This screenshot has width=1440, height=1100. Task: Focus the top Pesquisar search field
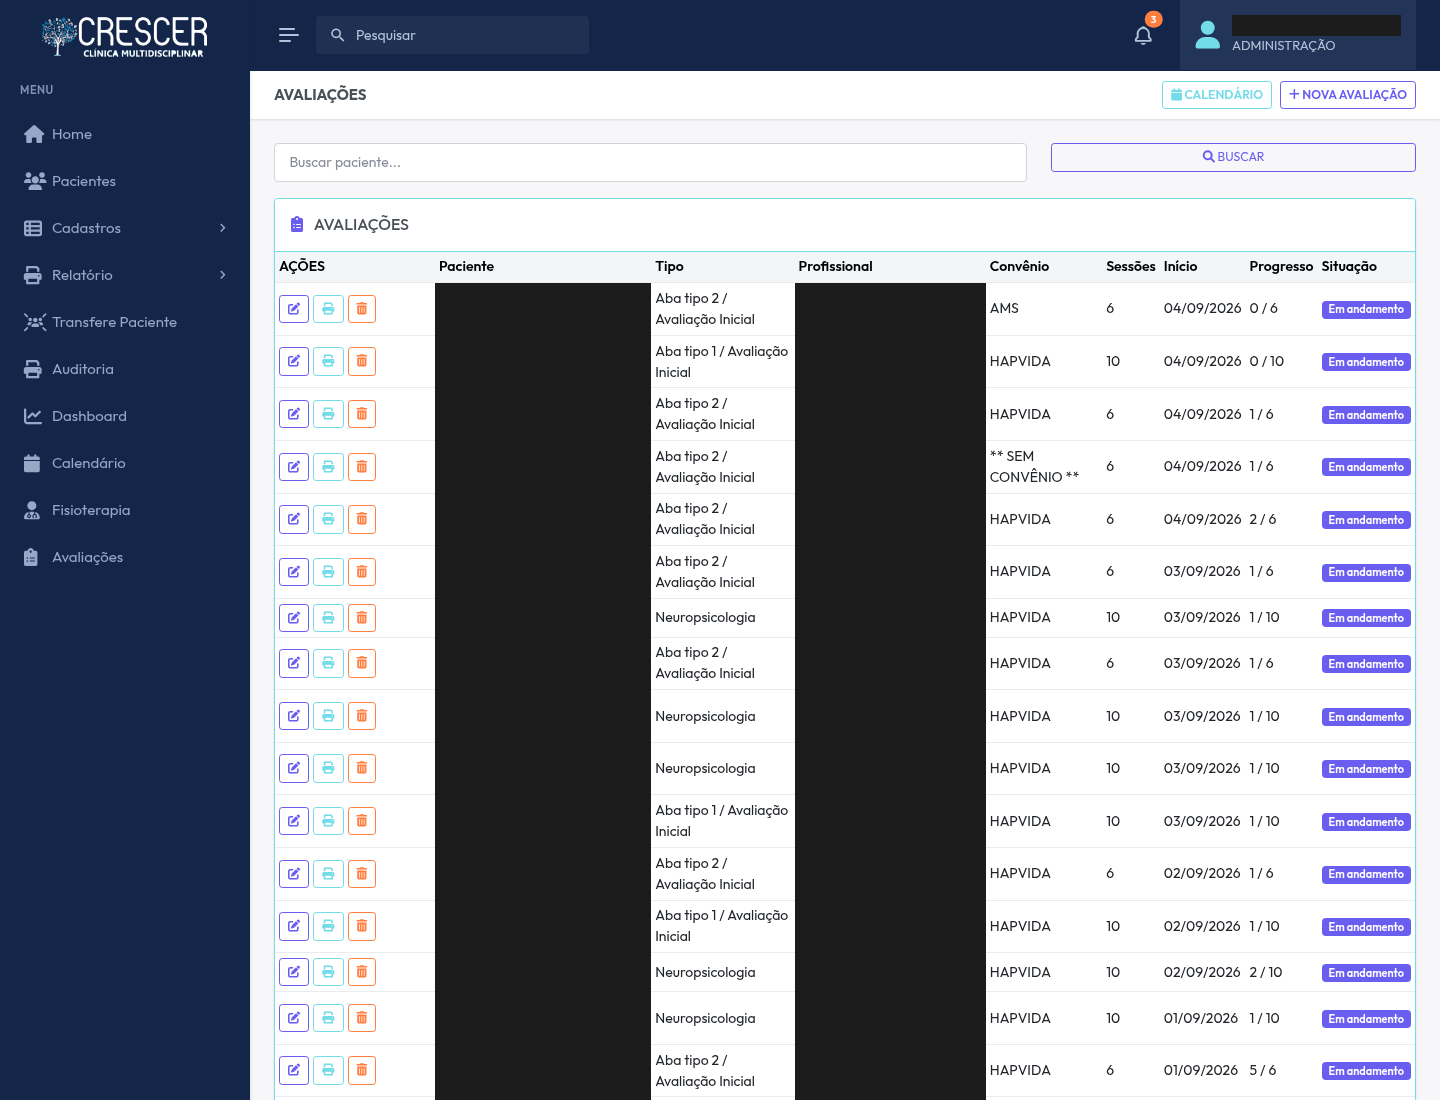pyautogui.click(x=452, y=35)
